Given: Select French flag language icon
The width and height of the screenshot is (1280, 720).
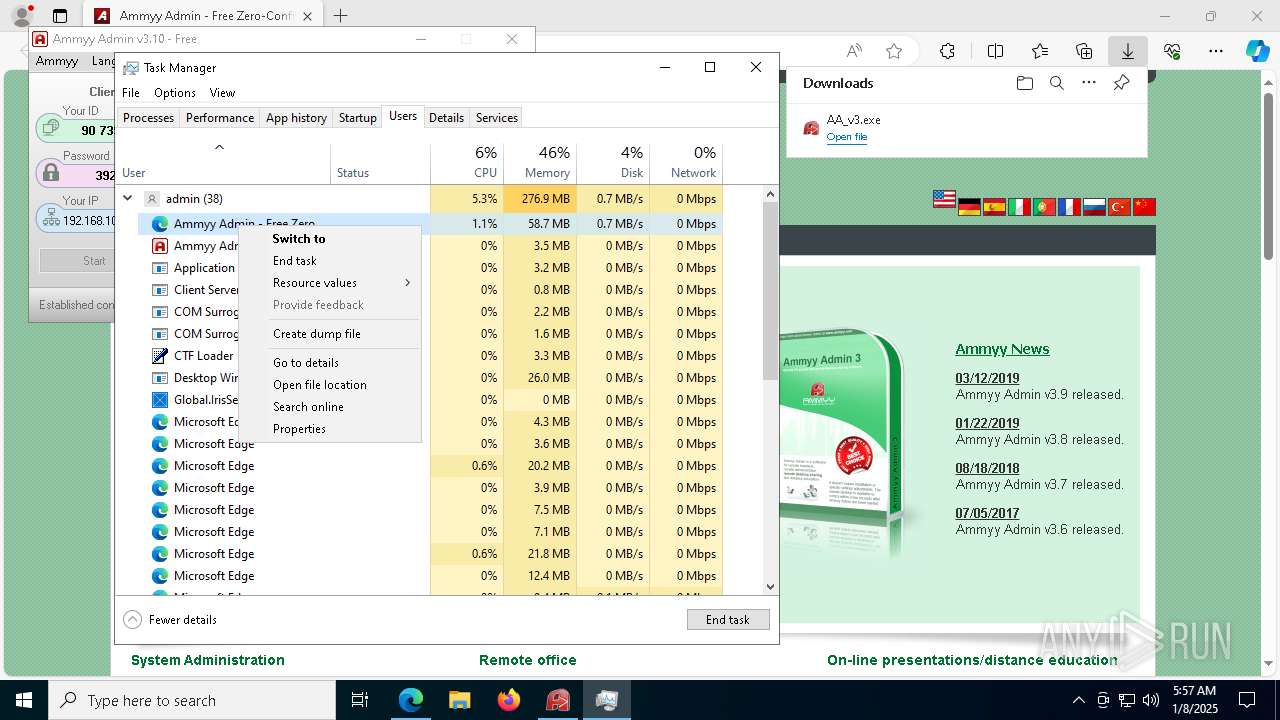Looking at the screenshot, I should click(x=1069, y=207).
